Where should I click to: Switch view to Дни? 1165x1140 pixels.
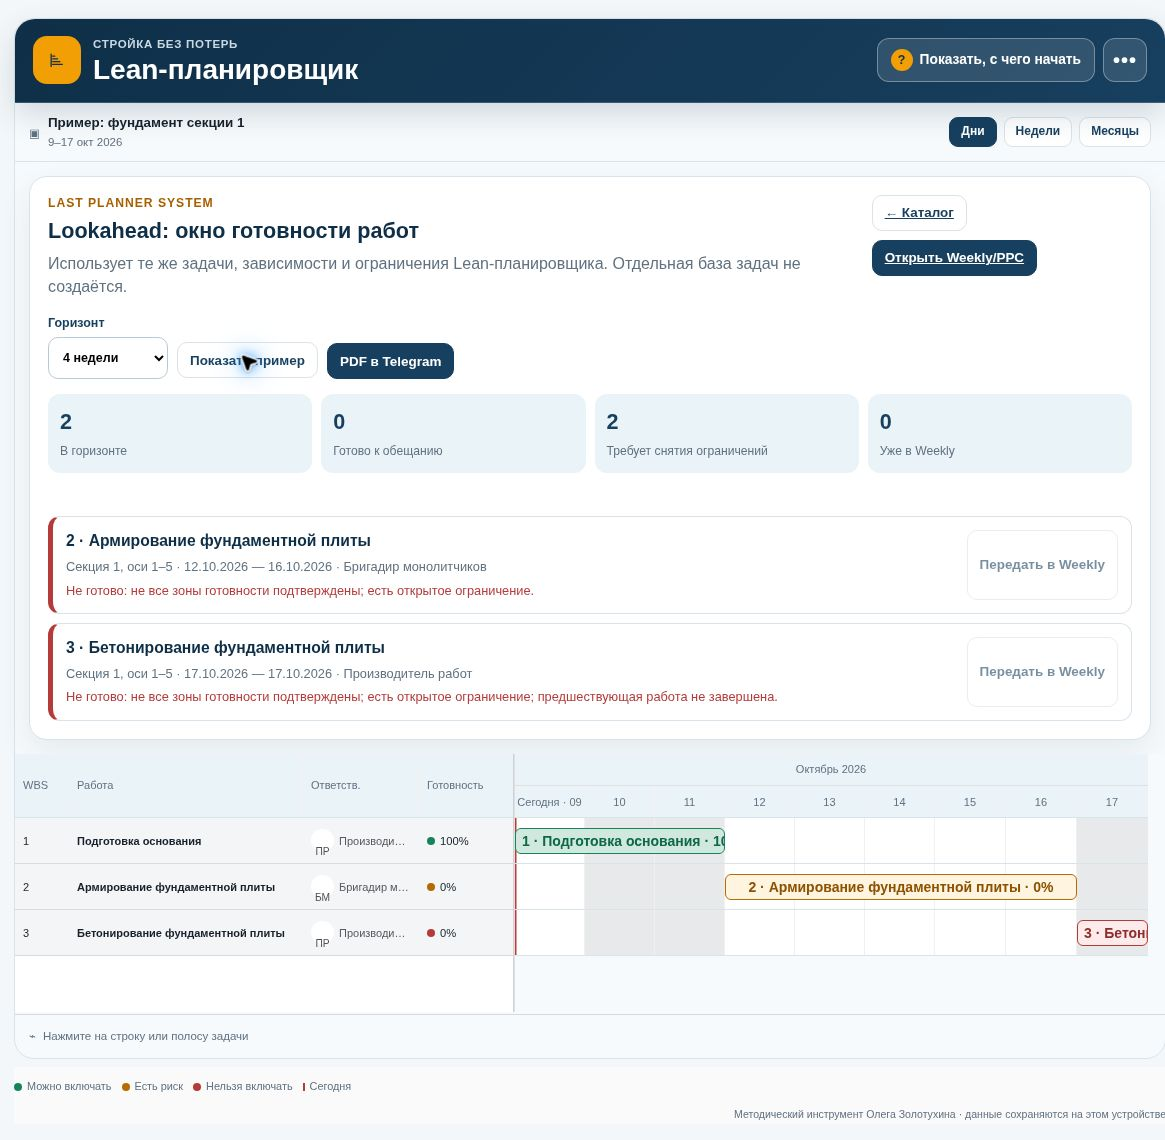[x=973, y=132]
